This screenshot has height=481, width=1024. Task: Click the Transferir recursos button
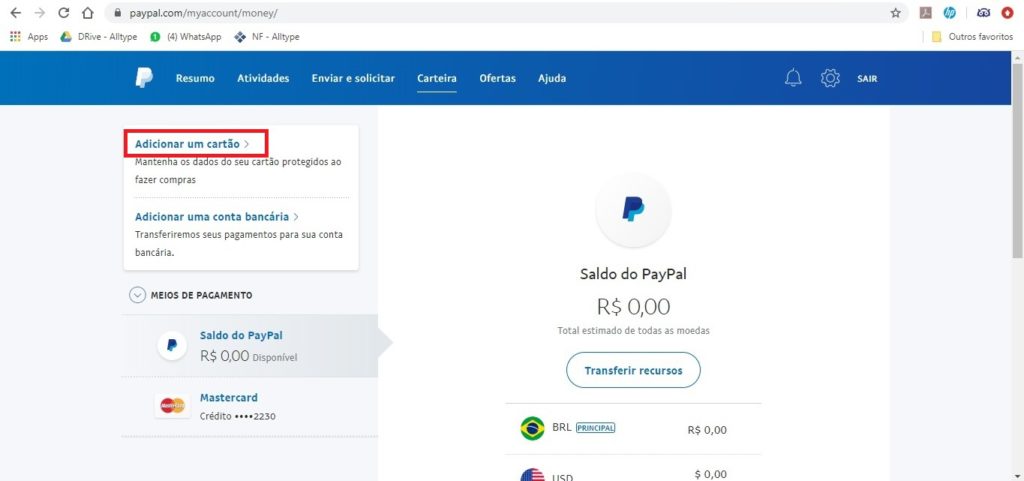[x=633, y=371]
